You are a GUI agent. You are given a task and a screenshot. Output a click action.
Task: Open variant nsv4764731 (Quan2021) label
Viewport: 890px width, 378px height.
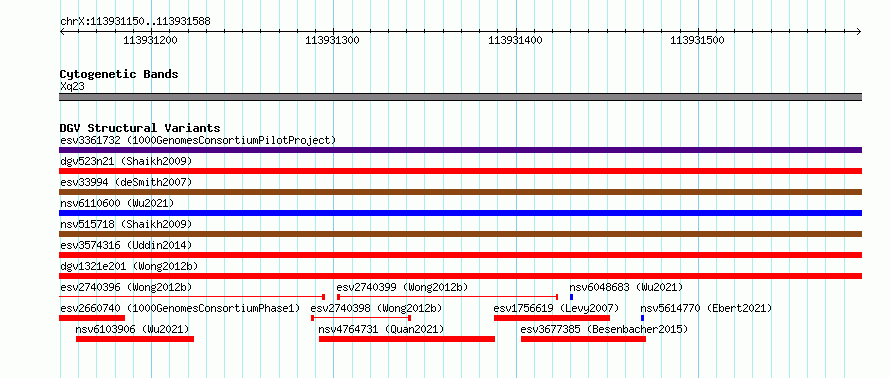pyautogui.click(x=381, y=329)
